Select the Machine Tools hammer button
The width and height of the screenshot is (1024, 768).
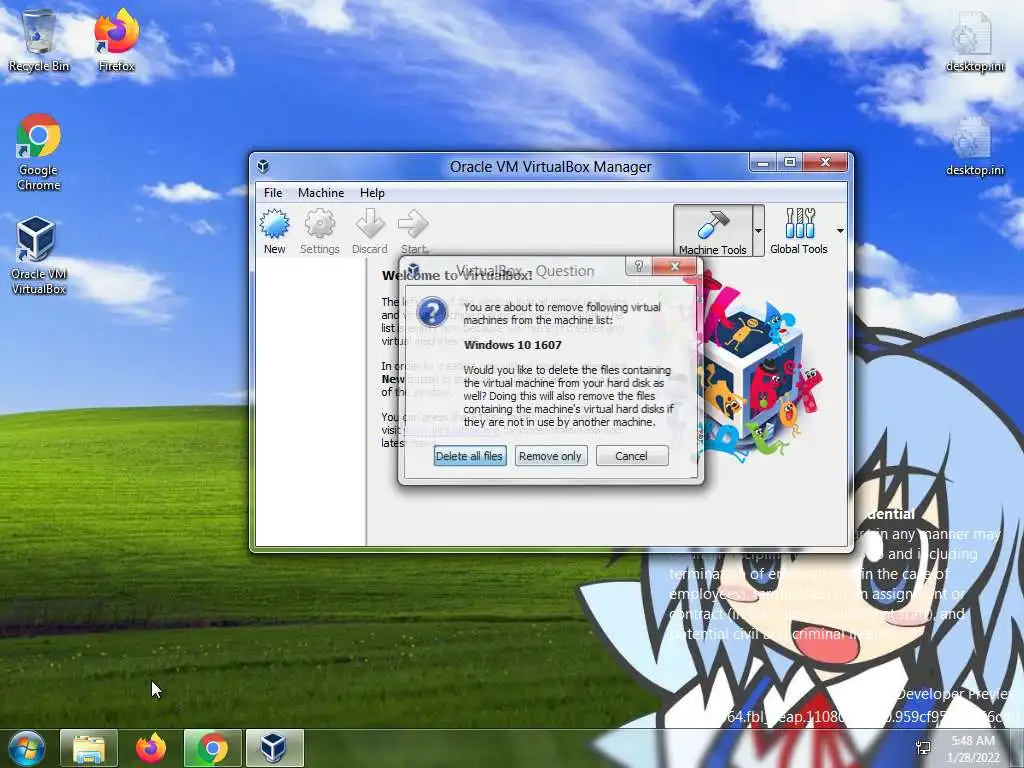[x=712, y=231]
